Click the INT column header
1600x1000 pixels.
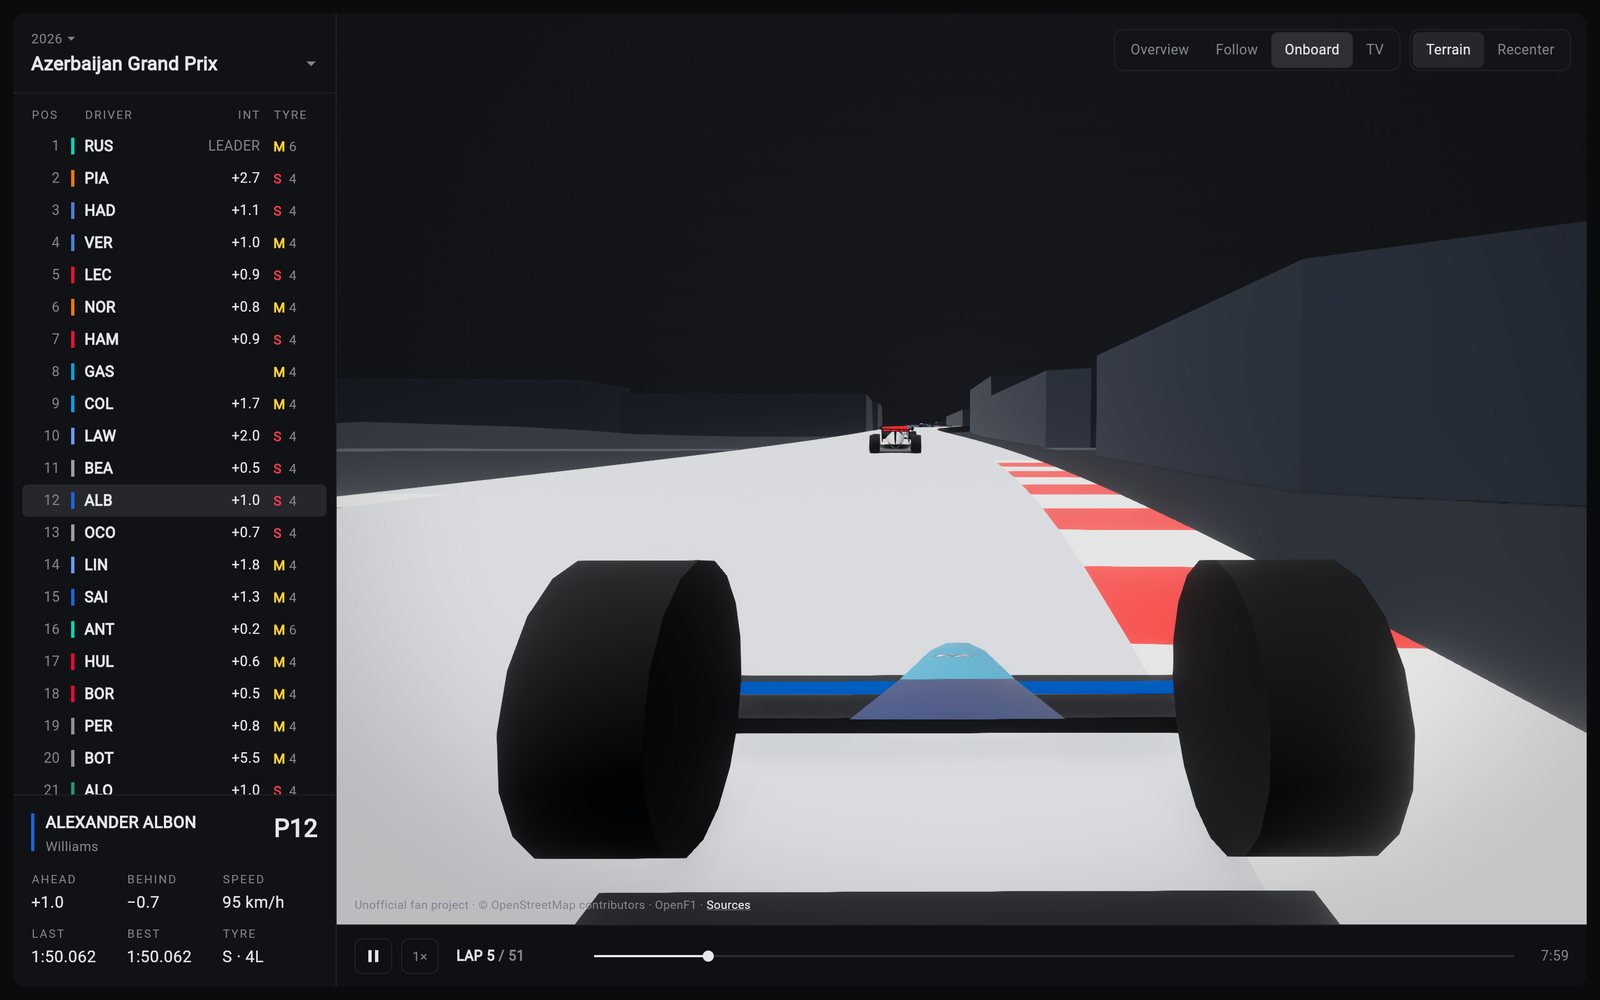click(x=248, y=115)
